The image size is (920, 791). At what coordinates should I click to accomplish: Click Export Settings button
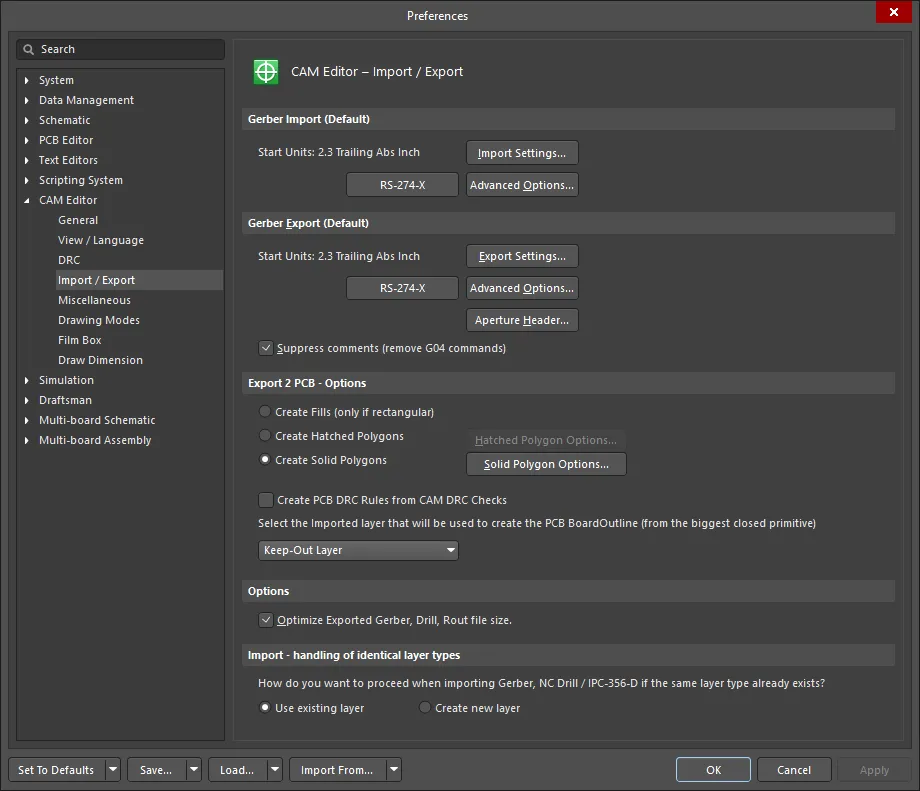(522, 256)
